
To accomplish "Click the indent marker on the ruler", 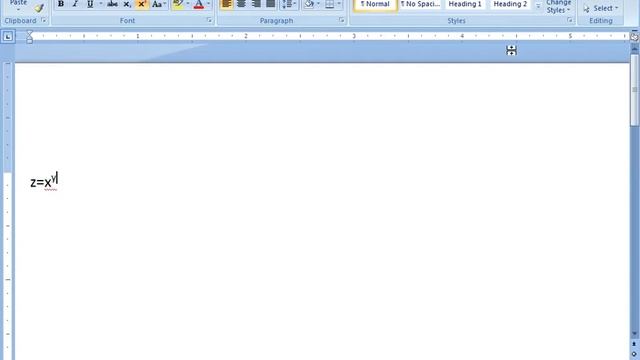I will [x=29, y=37].
